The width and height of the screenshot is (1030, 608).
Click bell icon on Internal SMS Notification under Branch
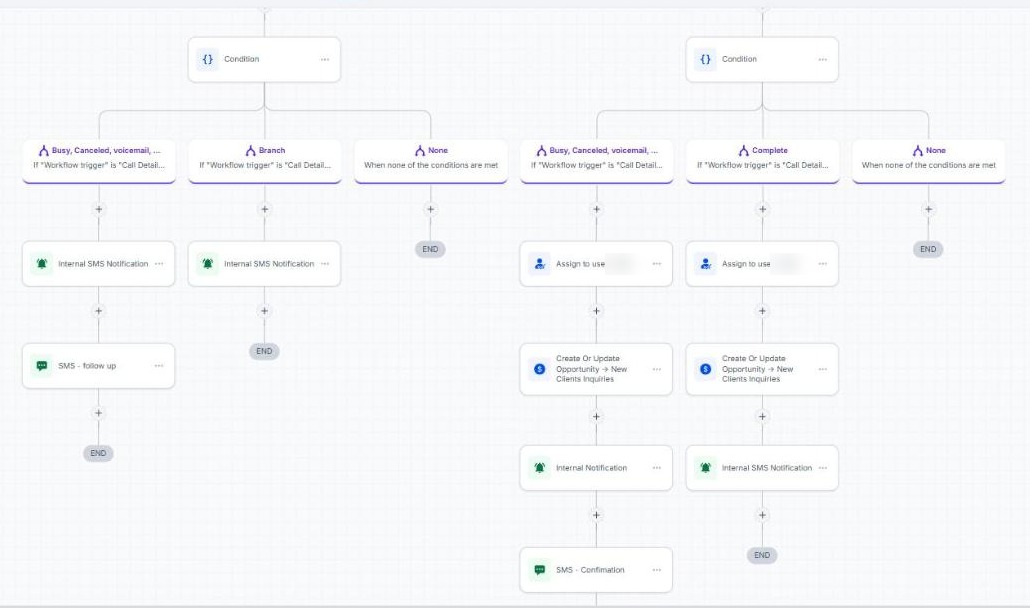point(208,263)
